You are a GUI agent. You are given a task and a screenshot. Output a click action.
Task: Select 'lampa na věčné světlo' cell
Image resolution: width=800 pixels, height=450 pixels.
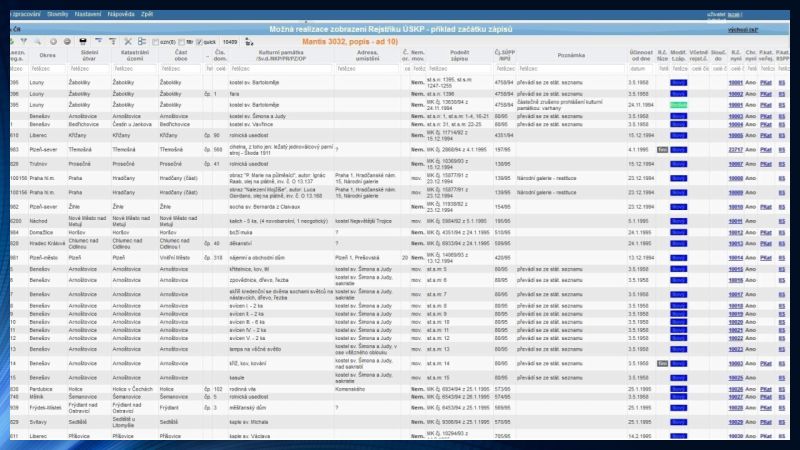click(255, 349)
